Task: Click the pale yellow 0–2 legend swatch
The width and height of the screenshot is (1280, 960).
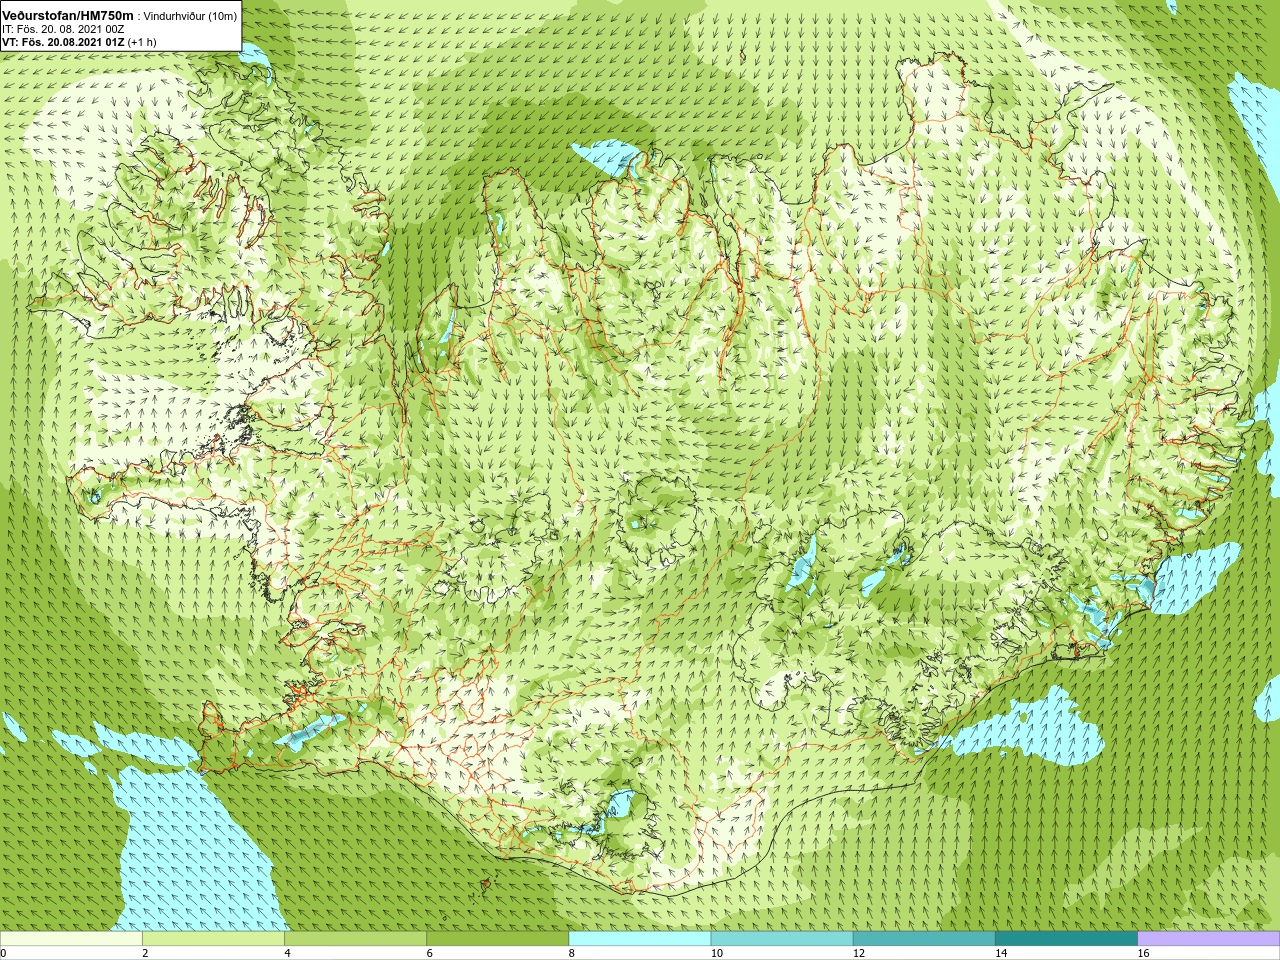Action: point(71,939)
